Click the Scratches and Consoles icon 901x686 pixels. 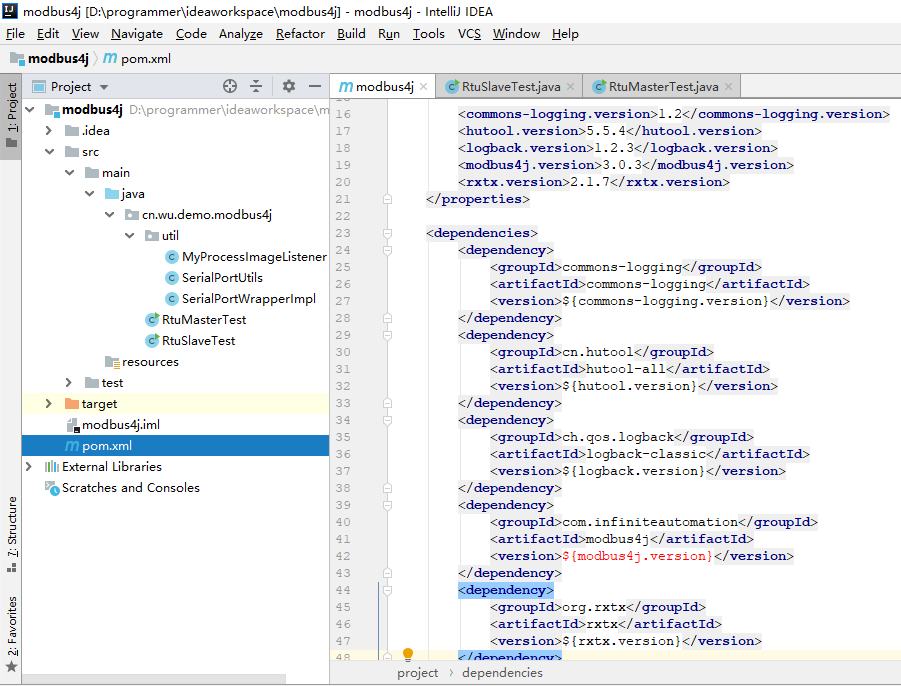tap(52, 488)
